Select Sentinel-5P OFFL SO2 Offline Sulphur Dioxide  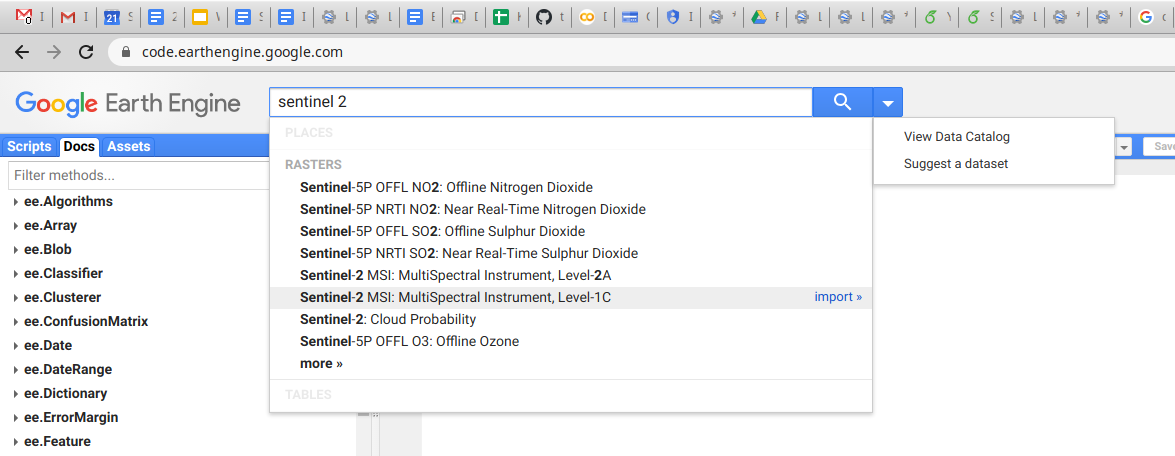click(571, 231)
